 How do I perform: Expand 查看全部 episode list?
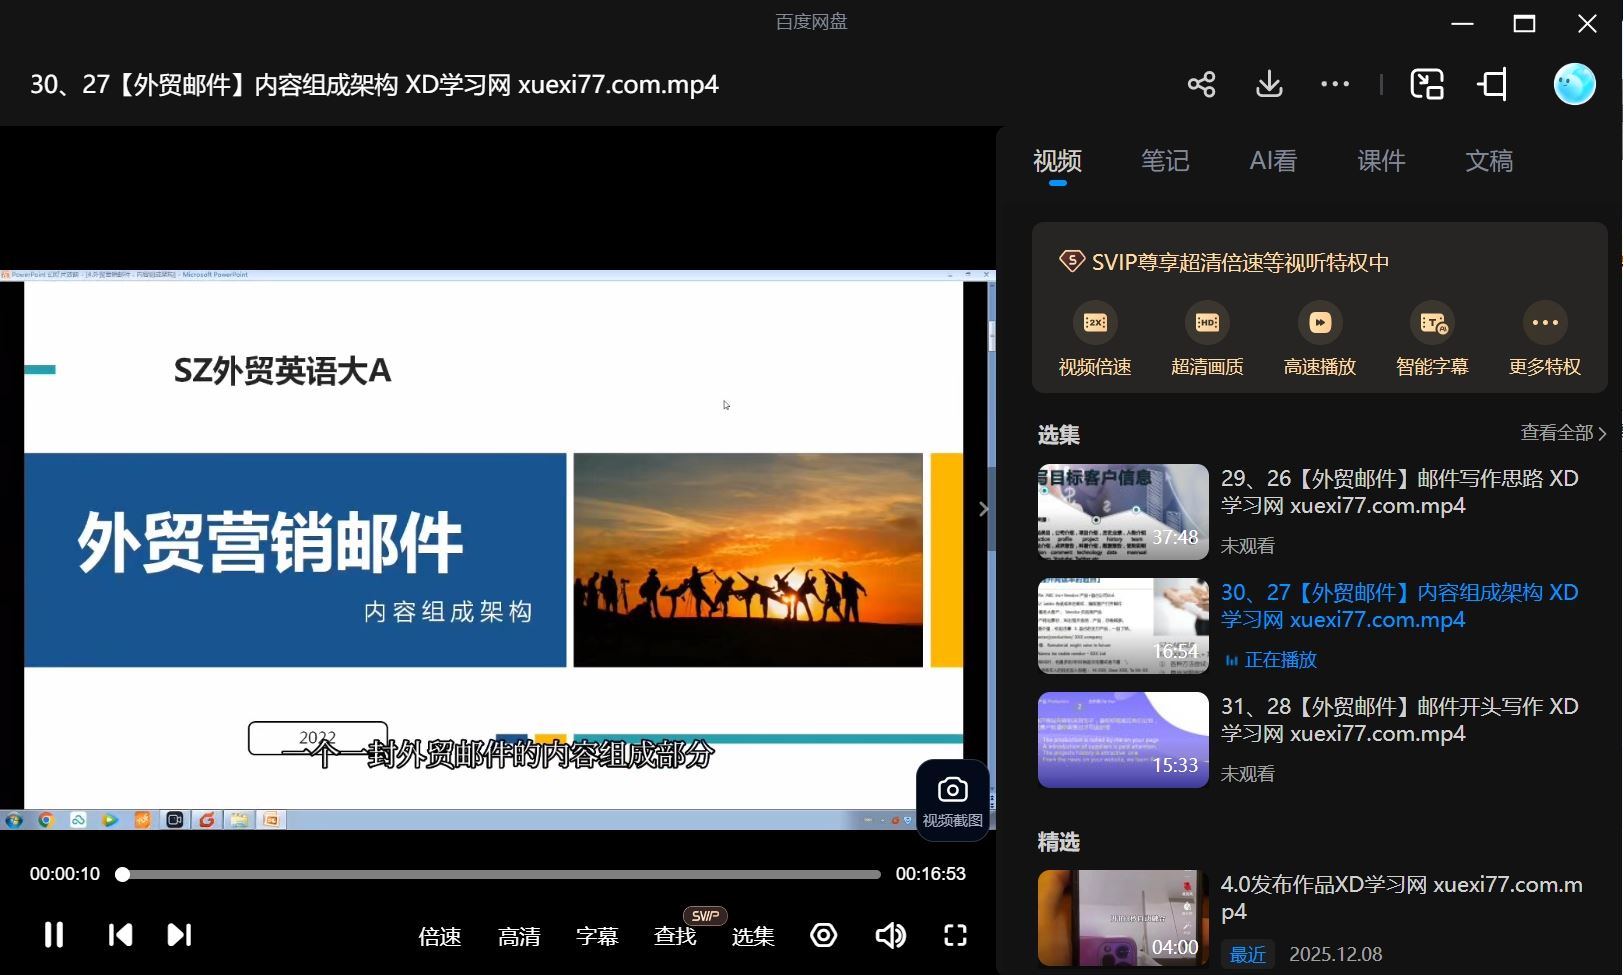tap(1556, 432)
